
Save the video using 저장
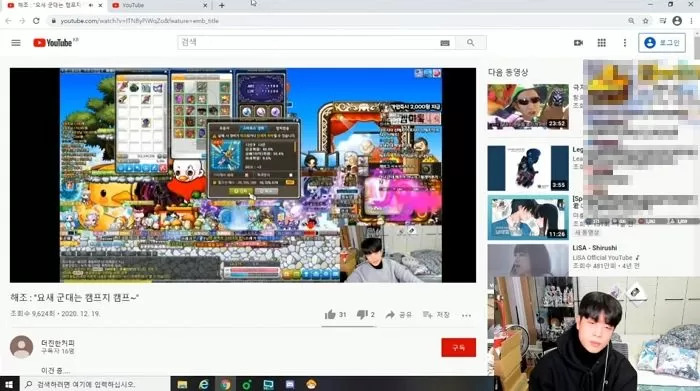click(436, 315)
